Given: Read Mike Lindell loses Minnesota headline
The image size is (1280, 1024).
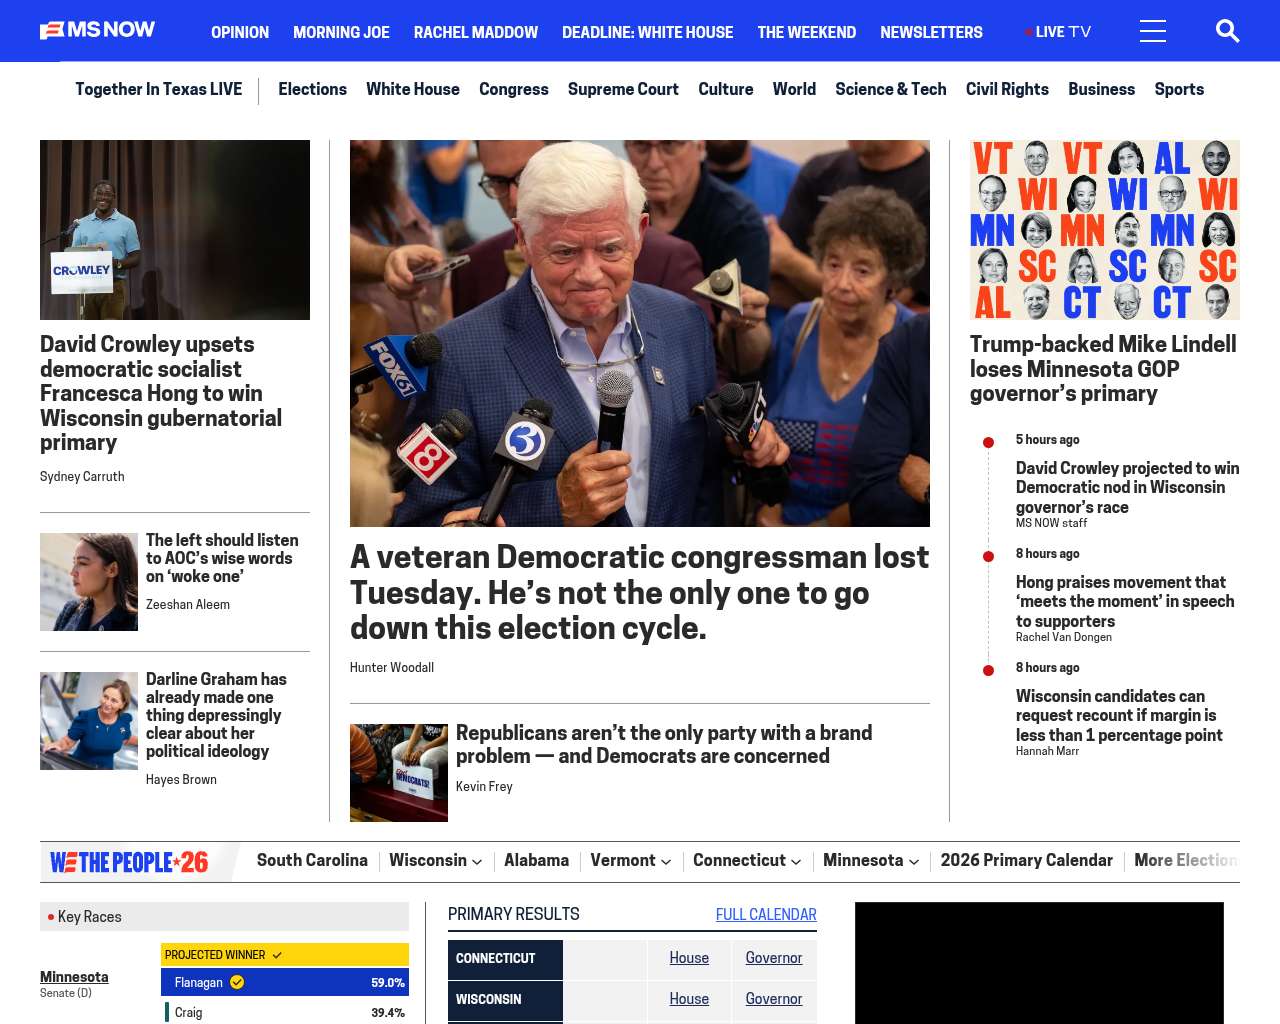Looking at the screenshot, I should pos(1103,369).
